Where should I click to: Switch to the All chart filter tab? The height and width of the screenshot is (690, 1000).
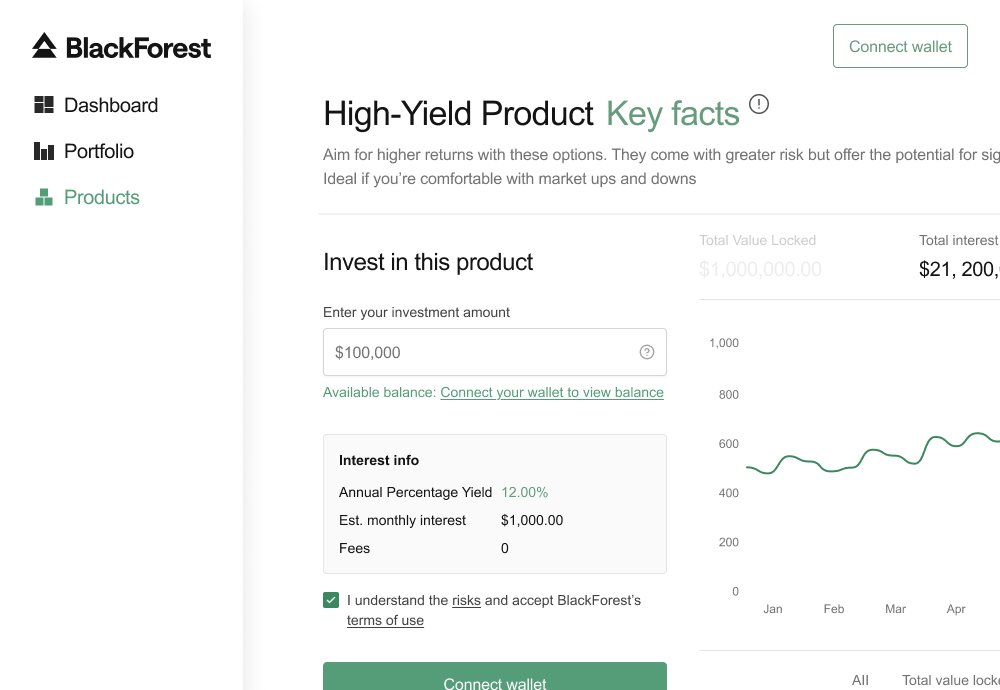pos(860,680)
